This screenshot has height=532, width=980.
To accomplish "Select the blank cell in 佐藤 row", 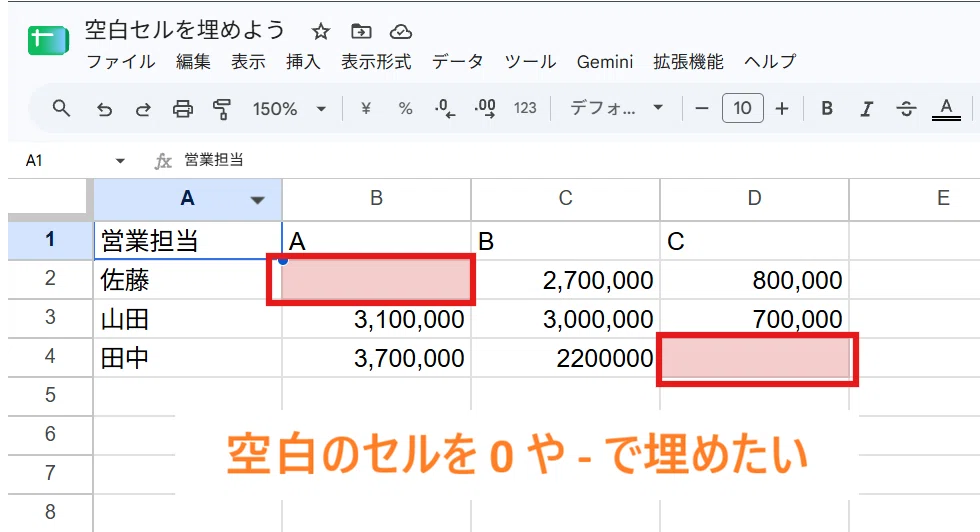I will (376, 279).
